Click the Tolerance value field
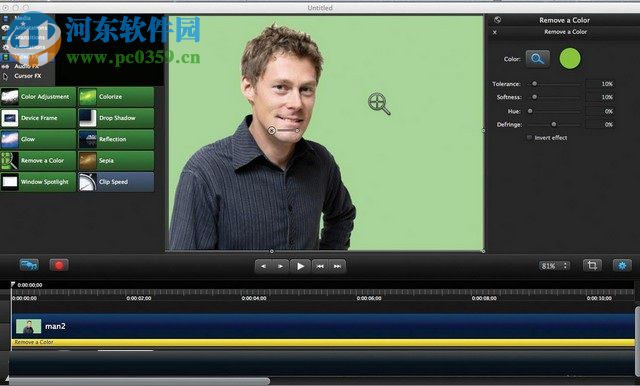The image size is (640, 386). point(600,84)
